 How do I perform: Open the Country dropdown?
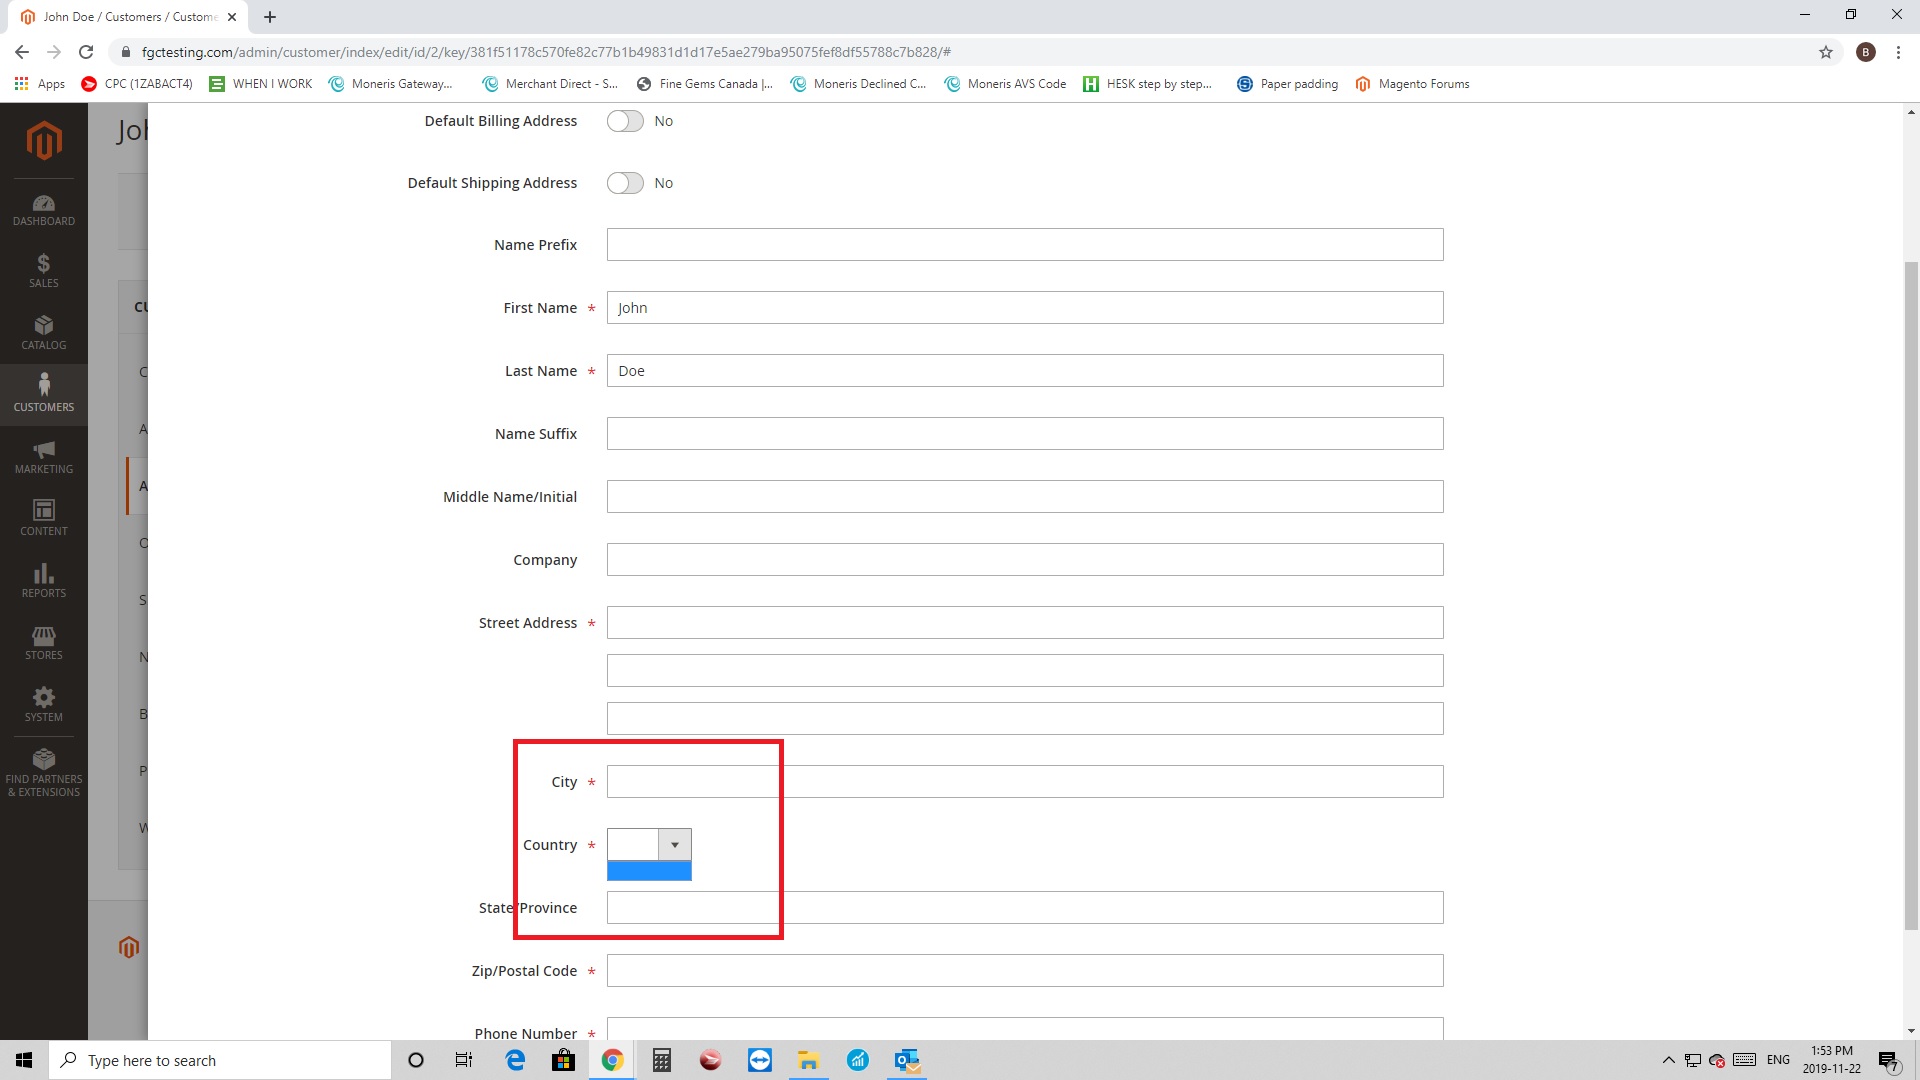tap(675, 844)
